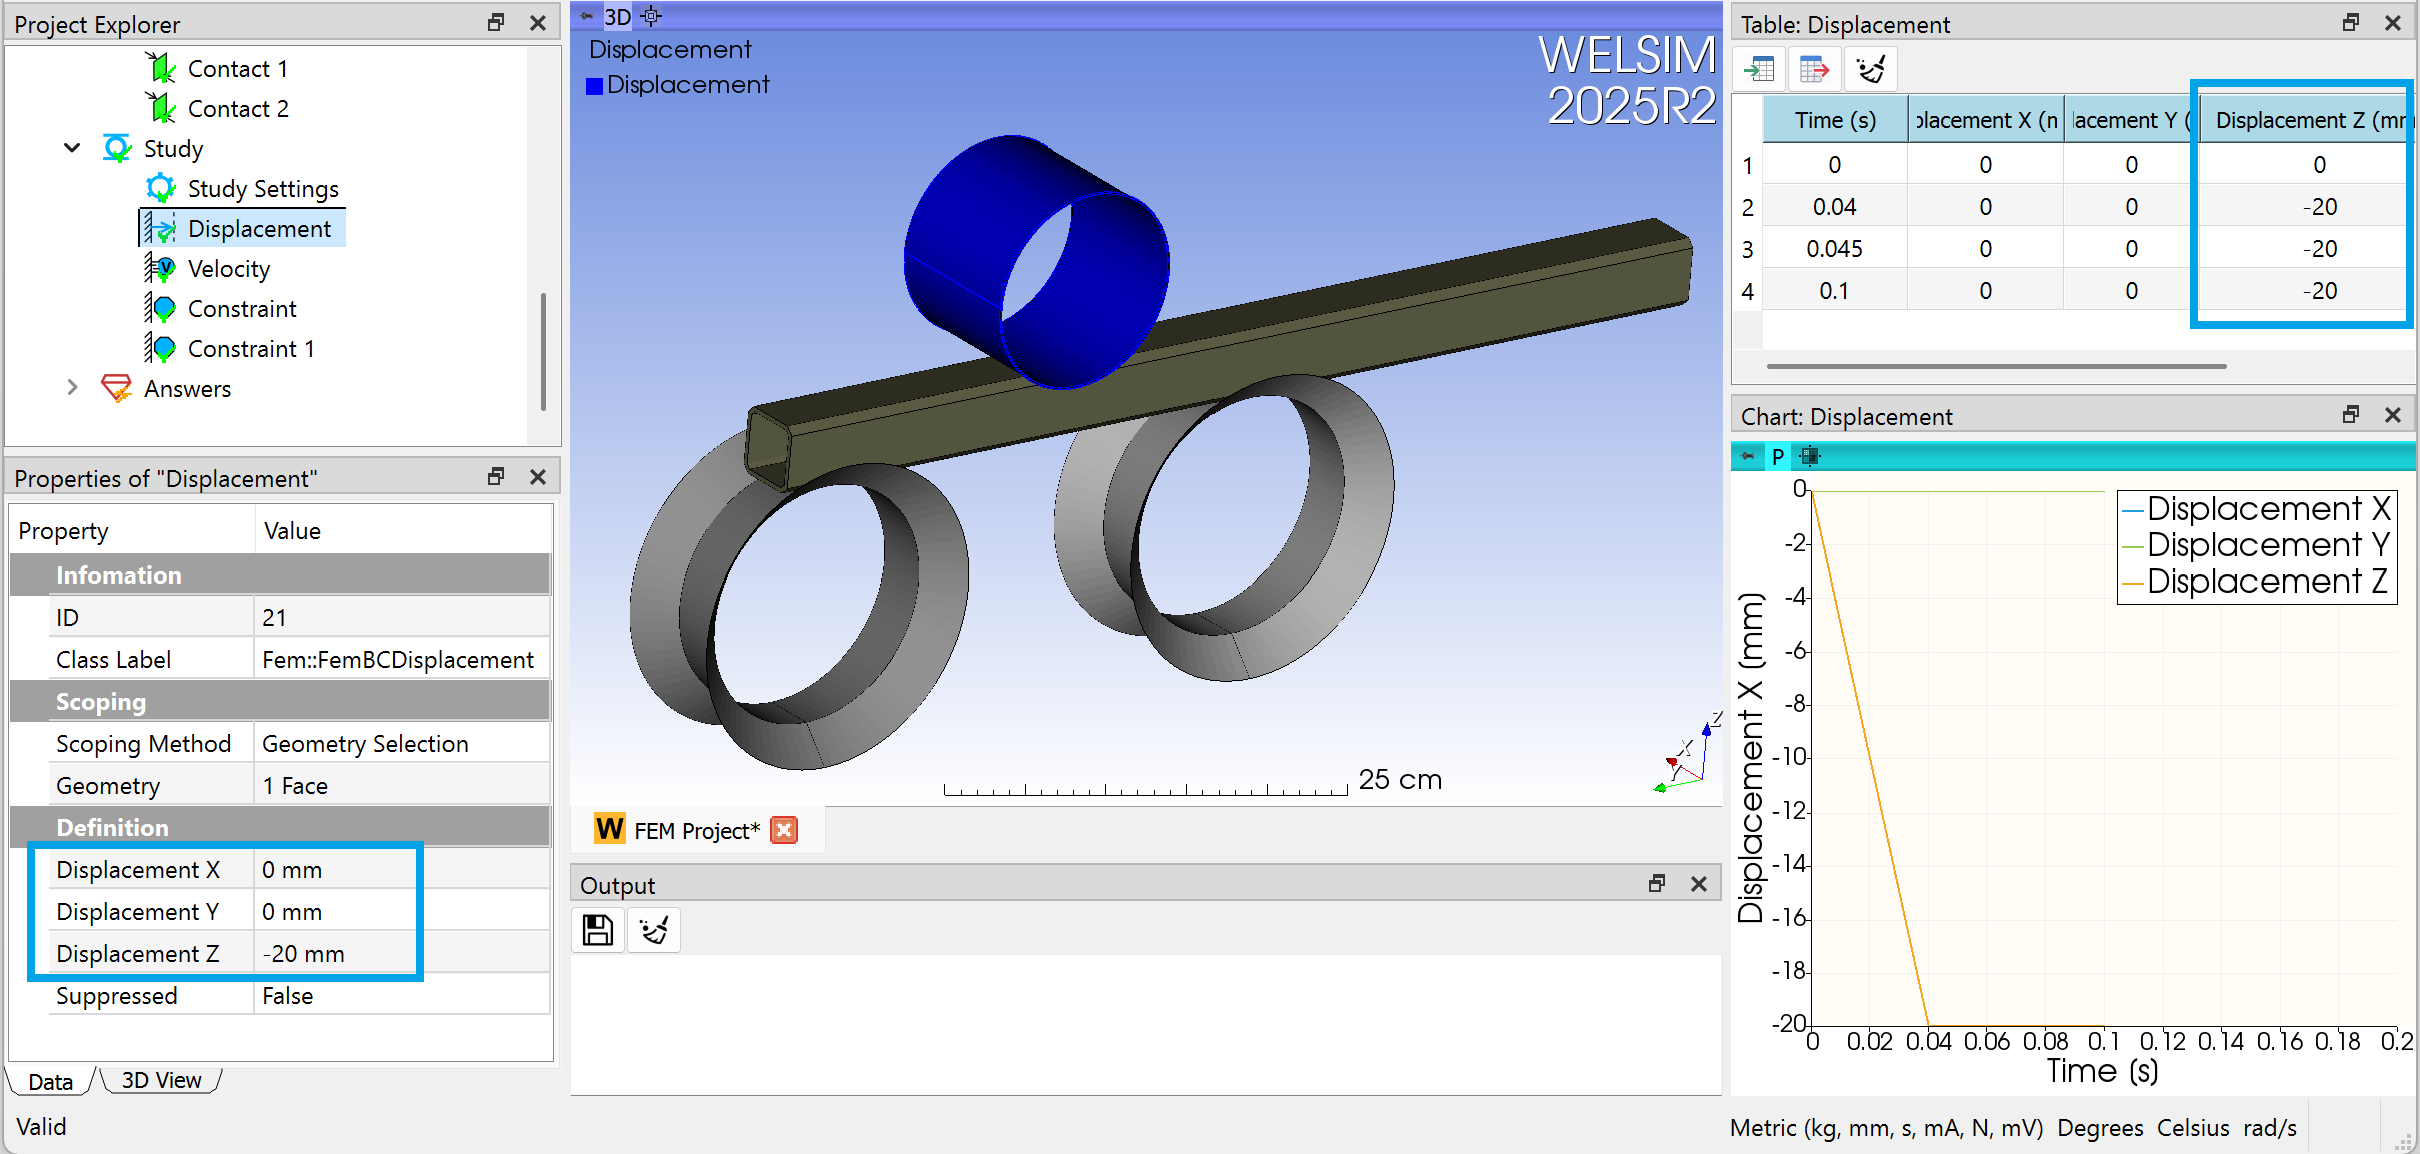Click the P icon on the chart toolbar
Screen dimensions: 2420x1154
pos(1778,457)
